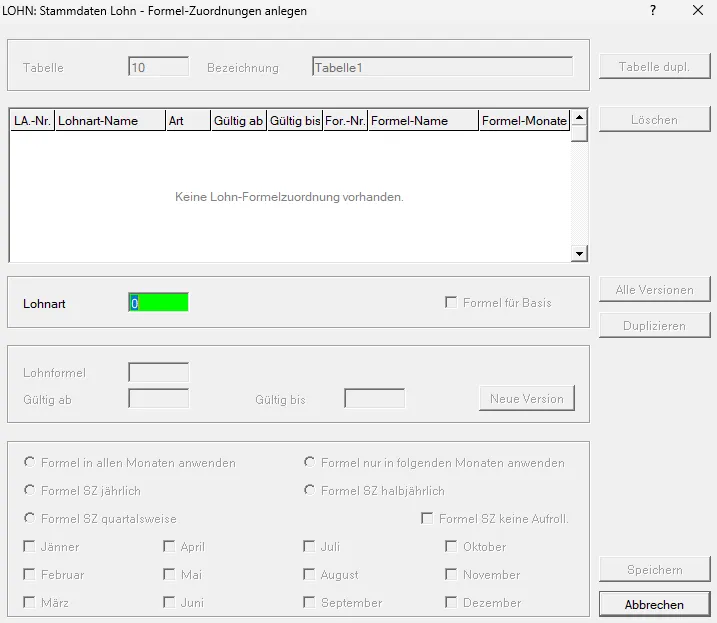Click the table list scrollbar thumb
This screenshot has height=623, width=717.
[579, 134]
